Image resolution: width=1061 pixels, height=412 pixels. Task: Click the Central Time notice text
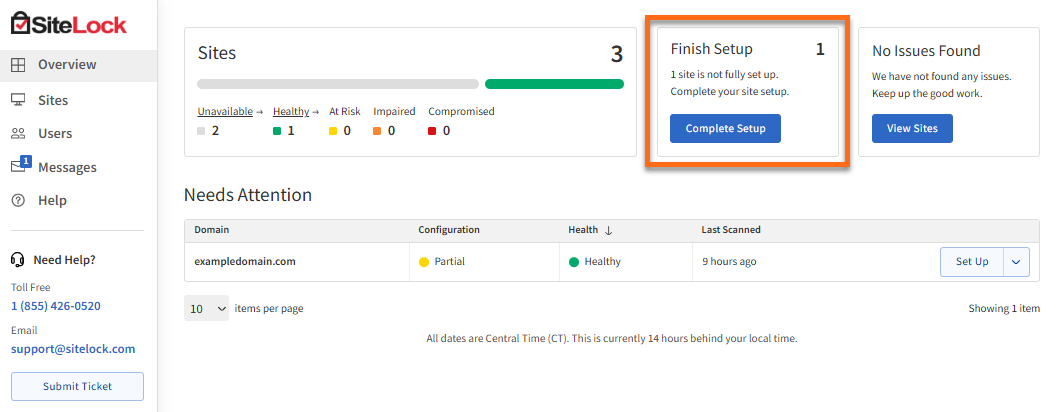pos(612,338)
